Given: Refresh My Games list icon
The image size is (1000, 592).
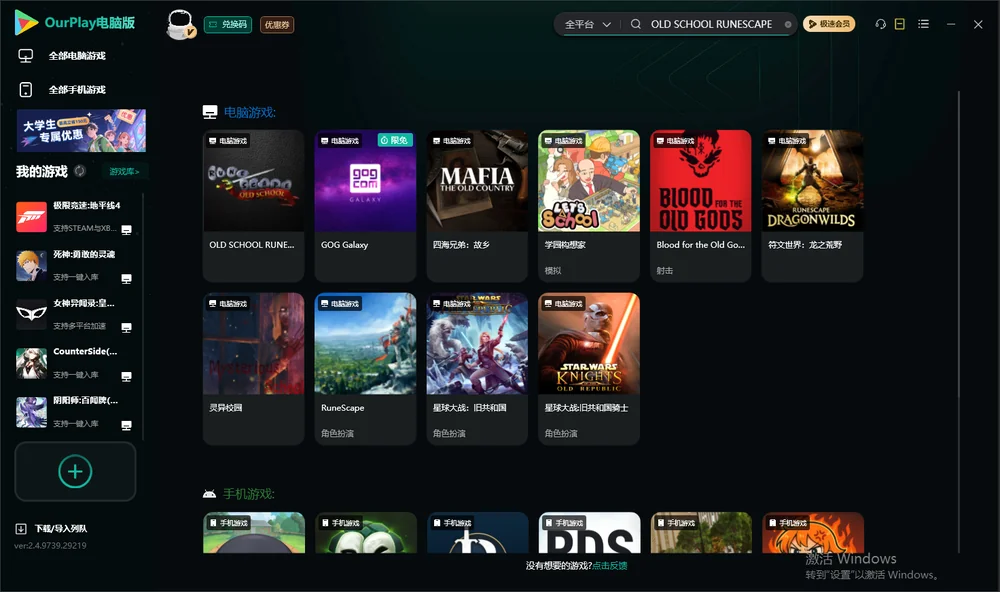Looking at the screenshot, I should click(x=80, y=171).
